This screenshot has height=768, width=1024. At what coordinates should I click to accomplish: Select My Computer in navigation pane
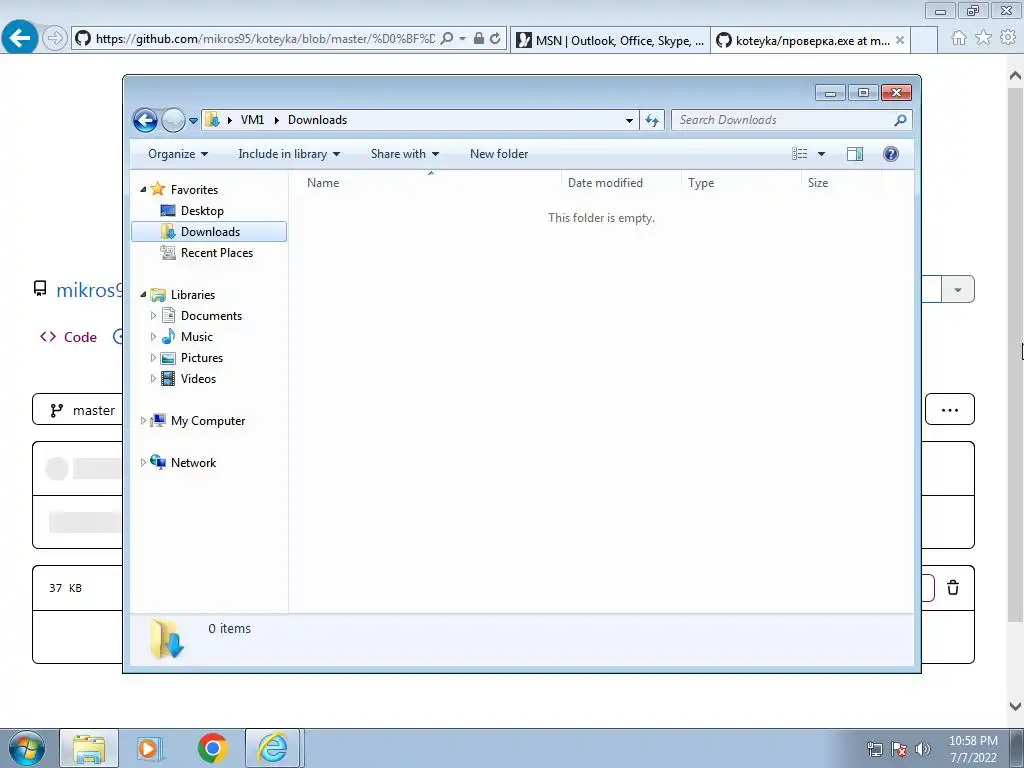click(208, 421)
